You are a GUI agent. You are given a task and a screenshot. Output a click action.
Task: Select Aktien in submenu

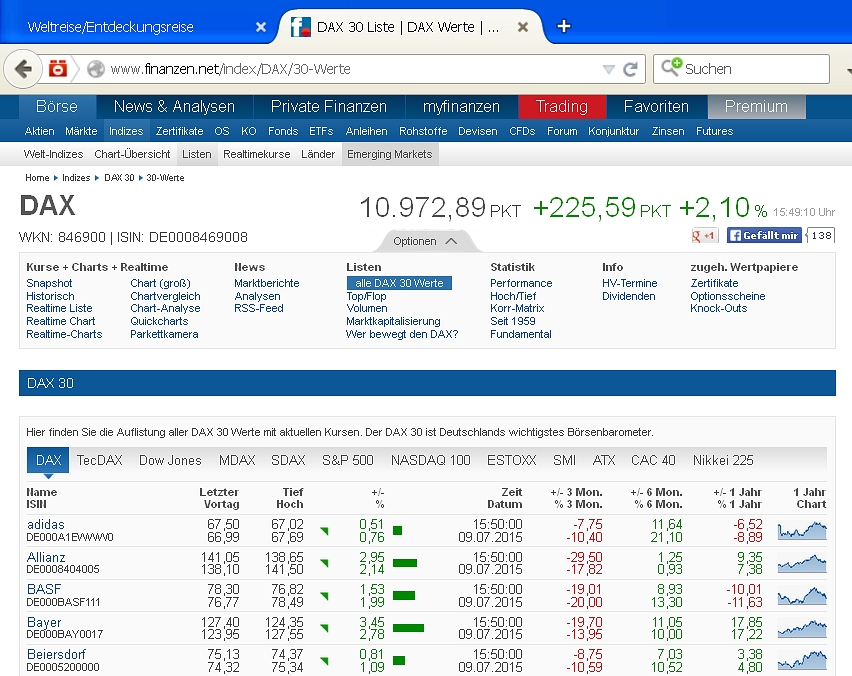pos(39,131)
